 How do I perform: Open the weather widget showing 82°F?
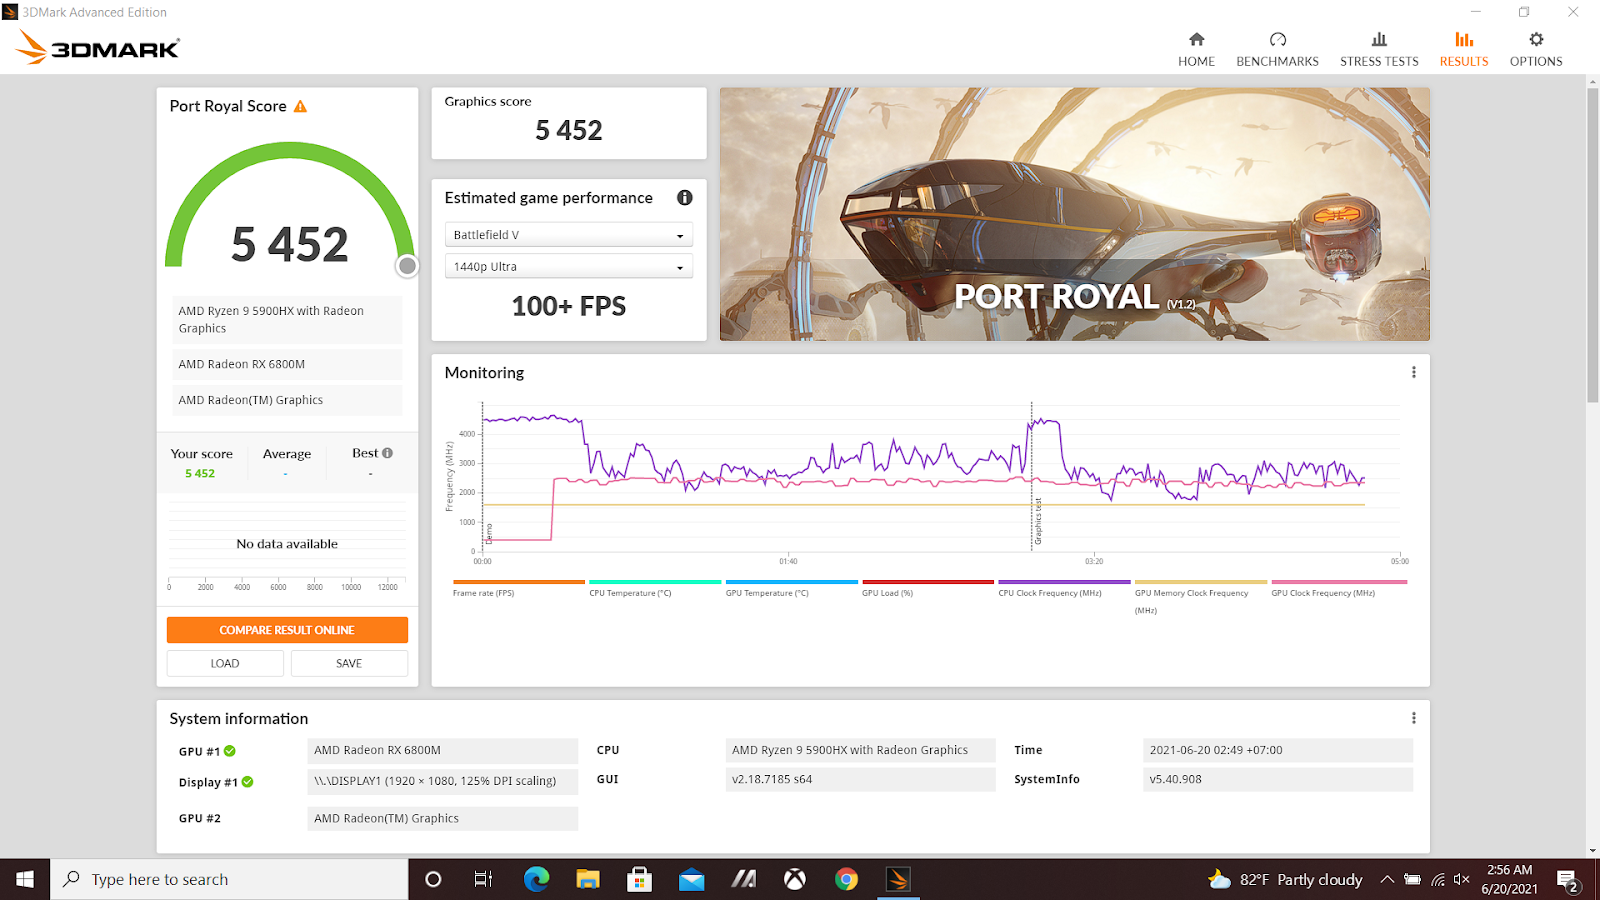coord(1285,879)
